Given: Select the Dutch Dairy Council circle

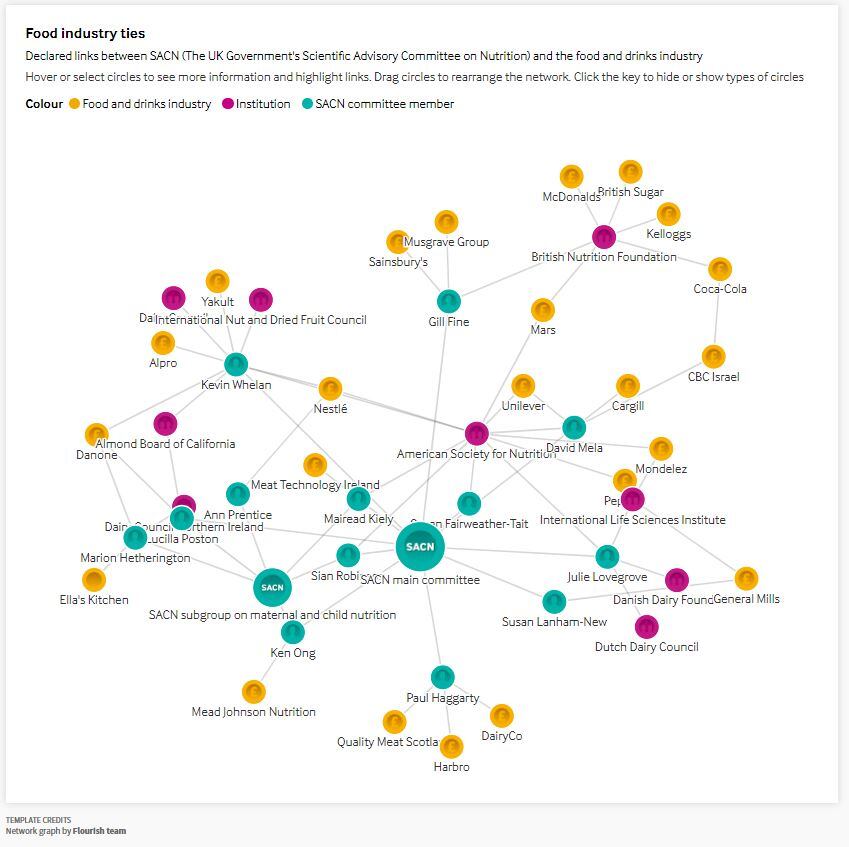Looking at the screenshot, I should 647,626.
